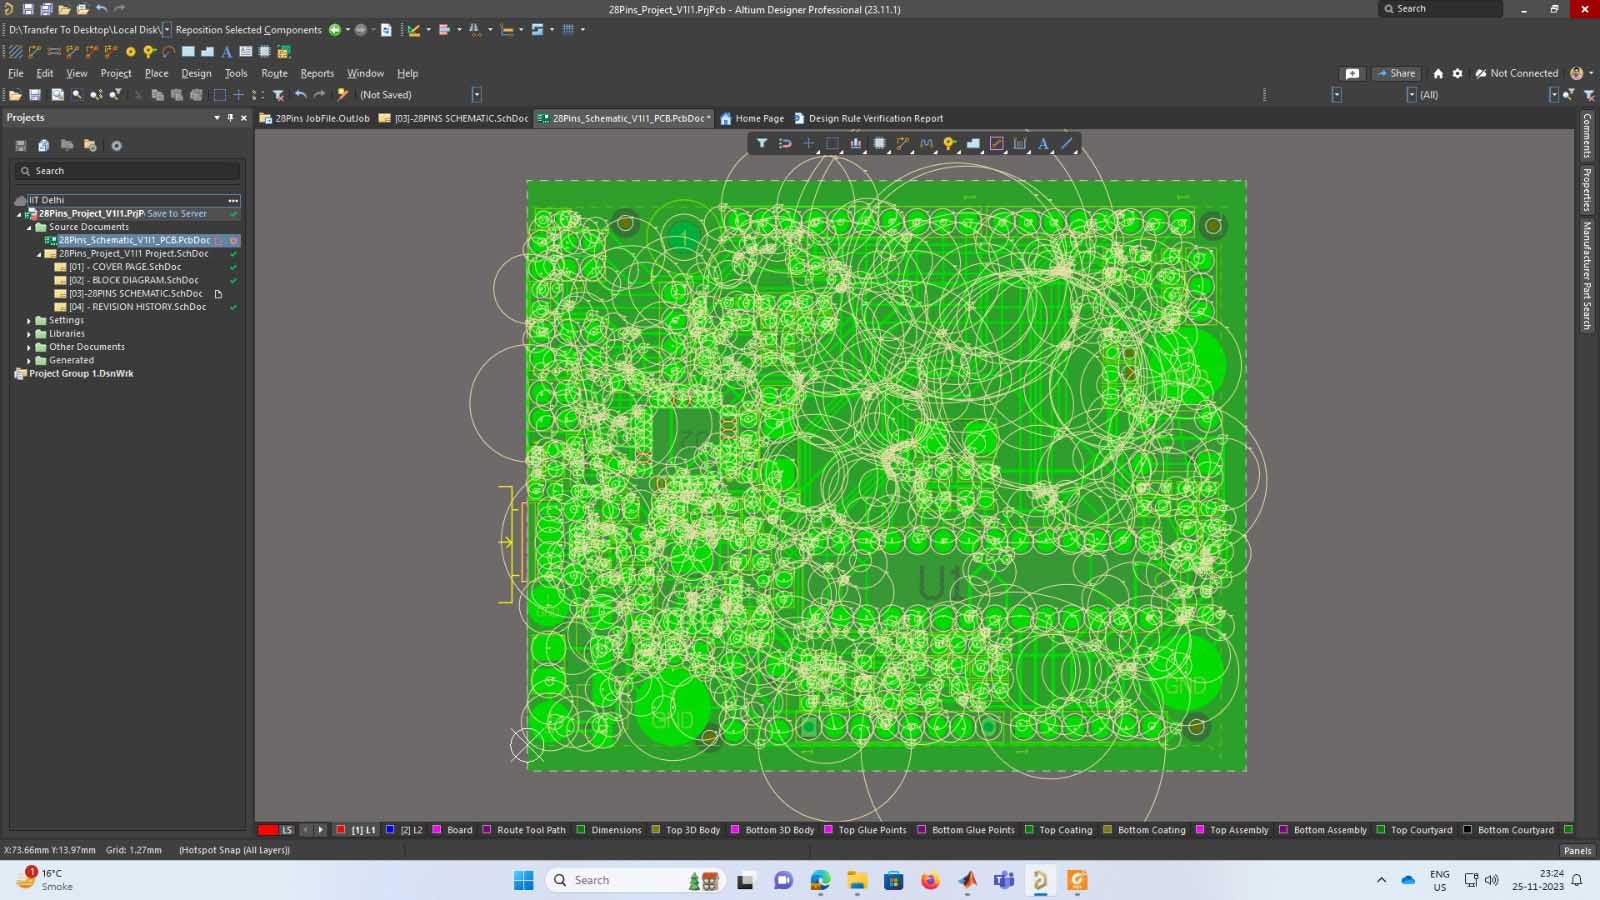Select the place line tool
Viewport: 1600px width, 900px height.
(1067, 144)
